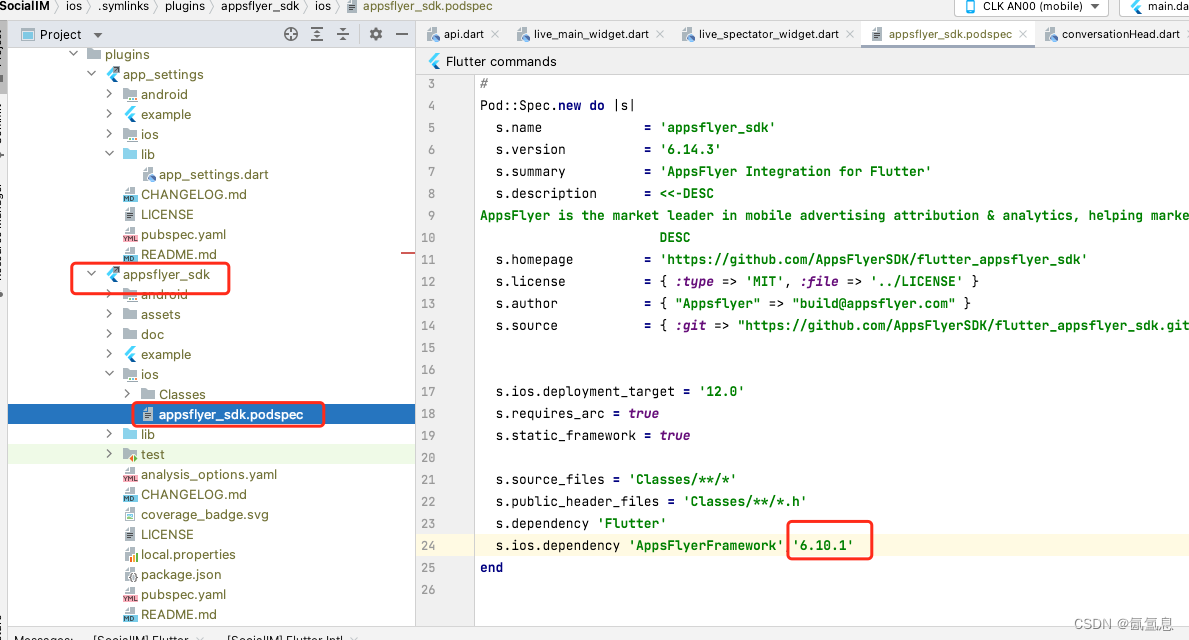Collapse the app_settings plugin node
This screenshot has height=640, width=1189.
[92, 74]
